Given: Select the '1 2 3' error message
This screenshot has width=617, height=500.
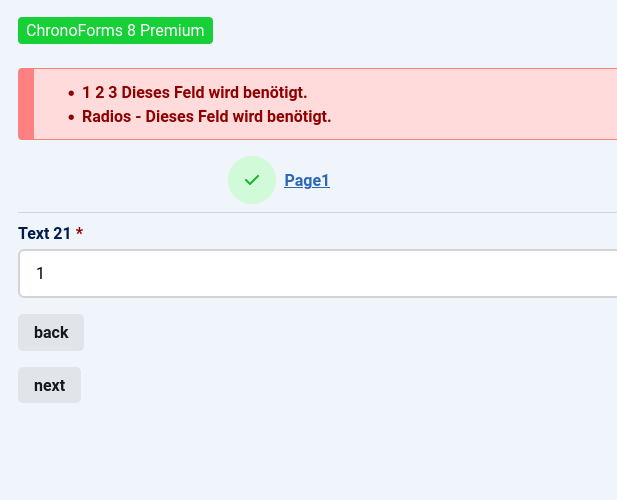Looking at the screenshot, I should tap(194, 93).
